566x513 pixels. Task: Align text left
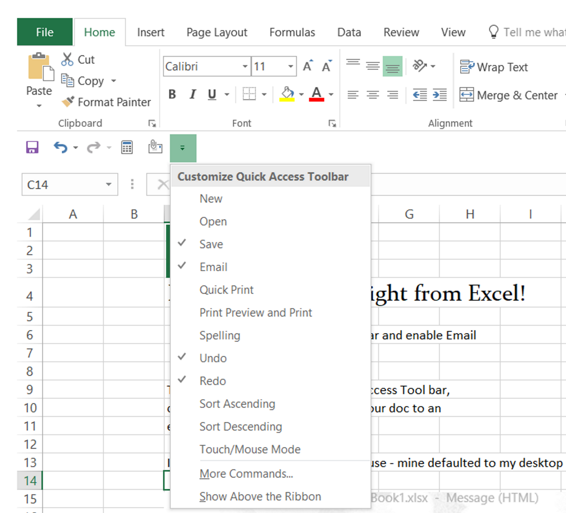click(x=353, y=95)
